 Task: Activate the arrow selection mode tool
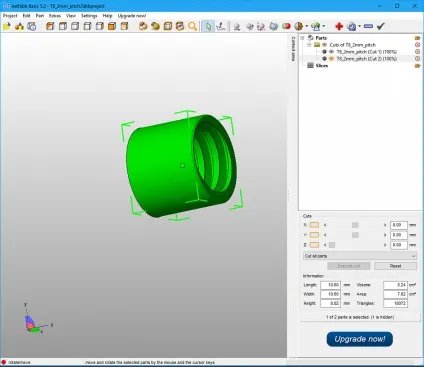click(208, 26)
